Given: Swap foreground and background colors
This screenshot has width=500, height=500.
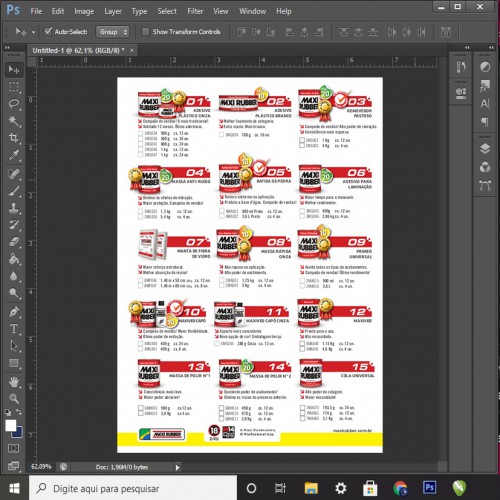Looking at the screenshot, I should point(19,412).
